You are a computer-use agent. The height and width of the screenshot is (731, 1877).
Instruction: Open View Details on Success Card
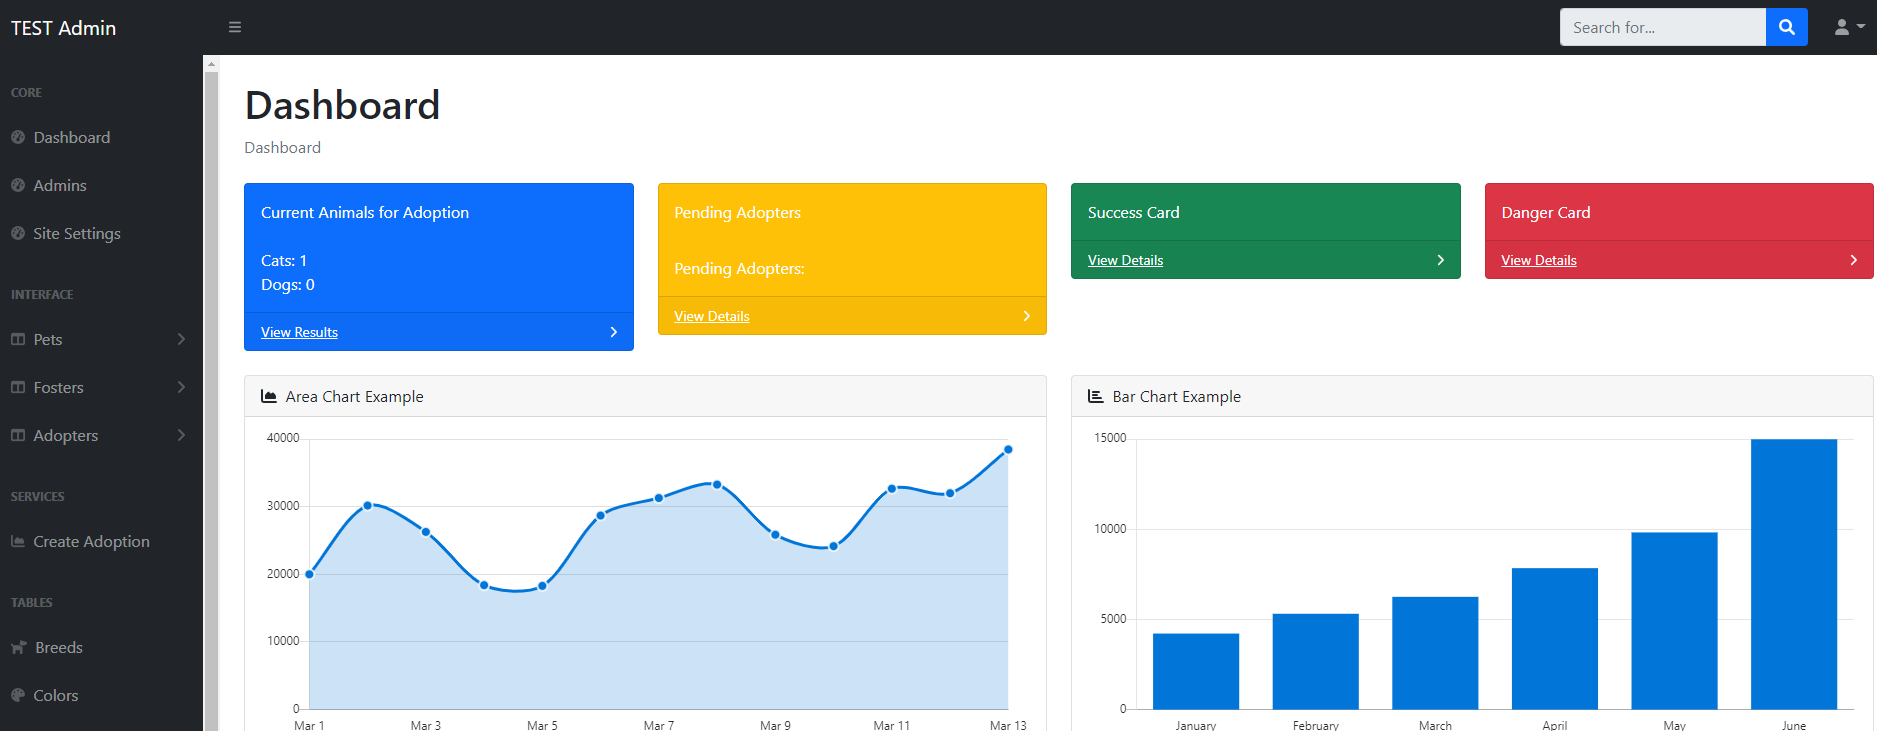point(1125,260)
